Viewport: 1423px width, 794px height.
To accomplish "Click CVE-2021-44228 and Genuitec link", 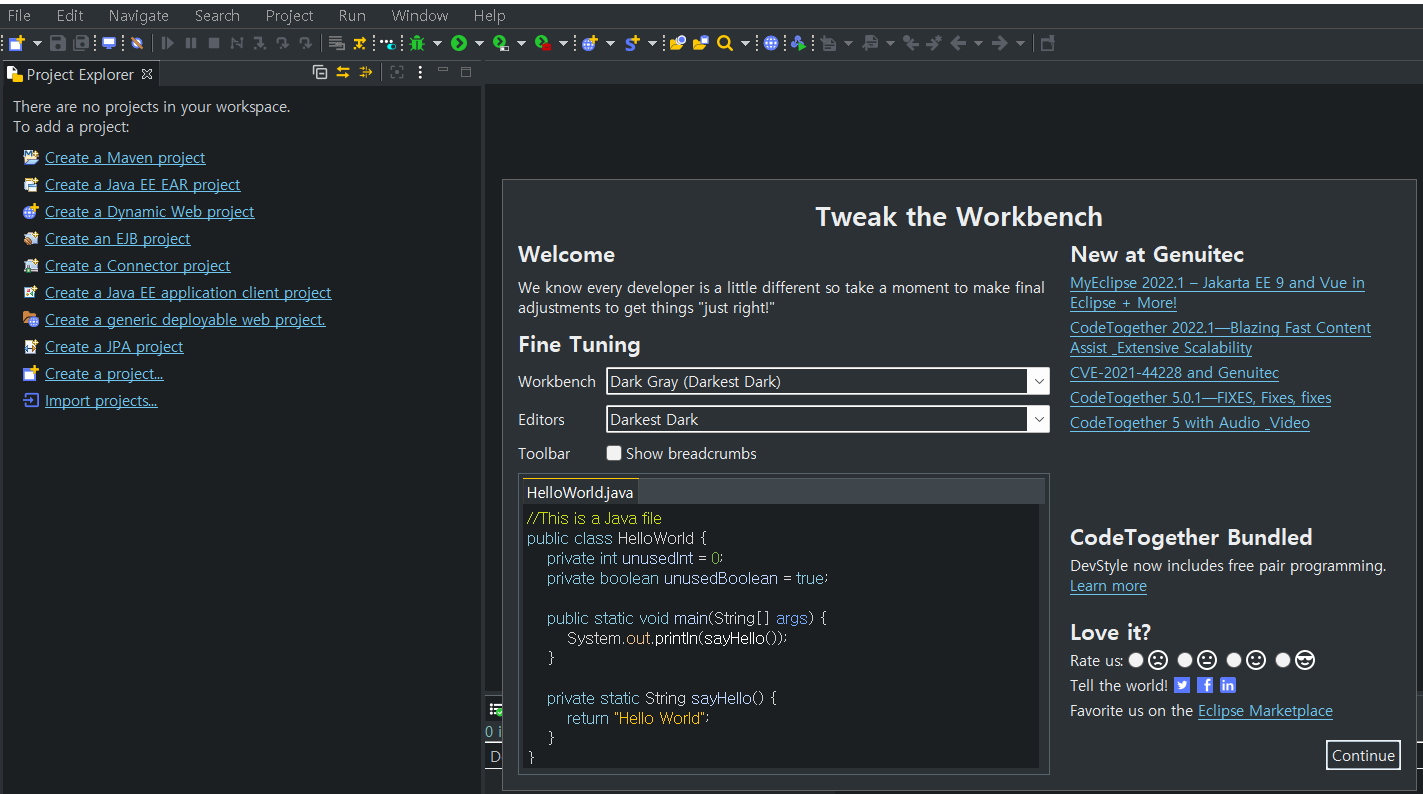I will (1174, 372).
